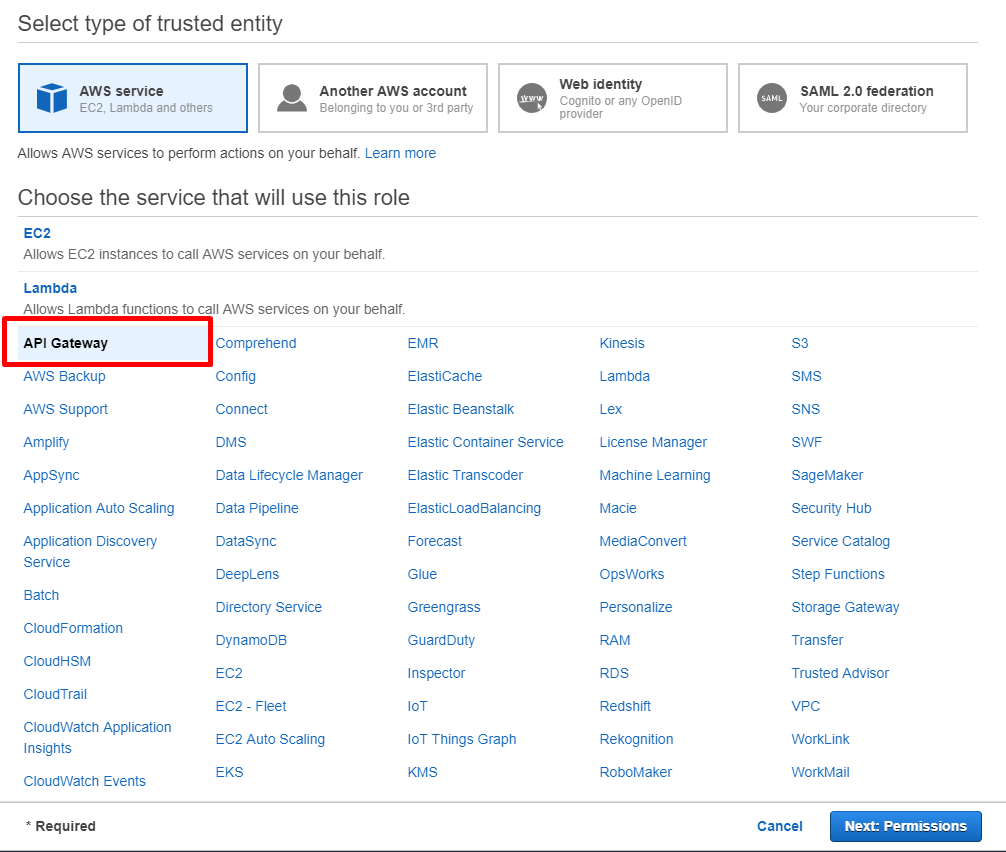Choose Amplify service

46,443
